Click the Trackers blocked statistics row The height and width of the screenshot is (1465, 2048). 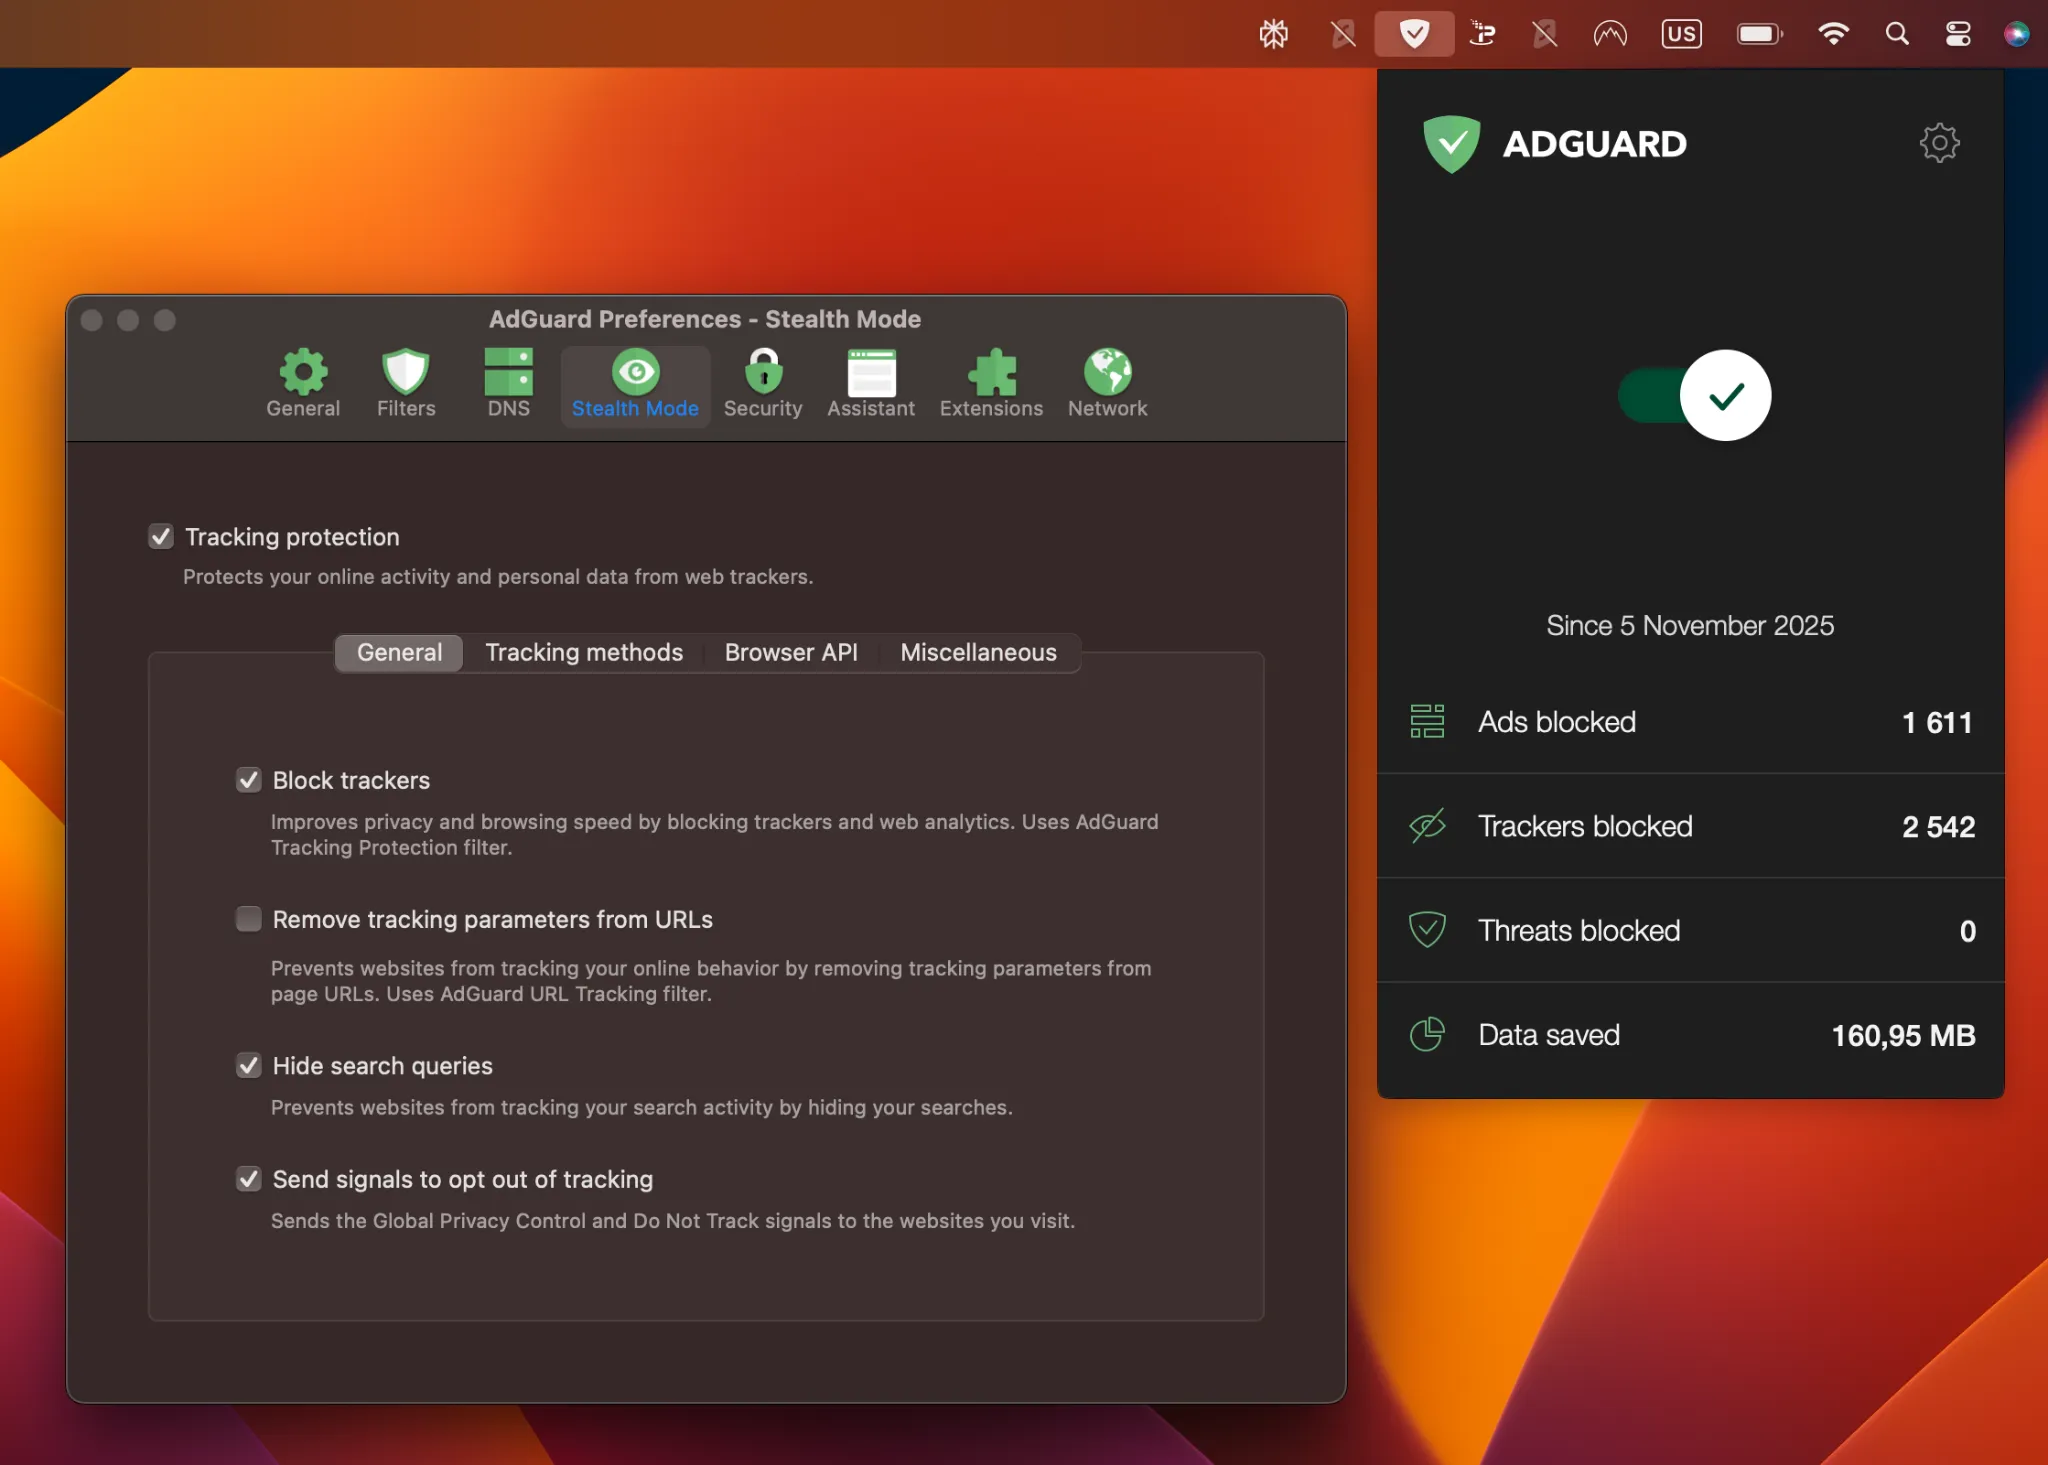coord(1688,826)
